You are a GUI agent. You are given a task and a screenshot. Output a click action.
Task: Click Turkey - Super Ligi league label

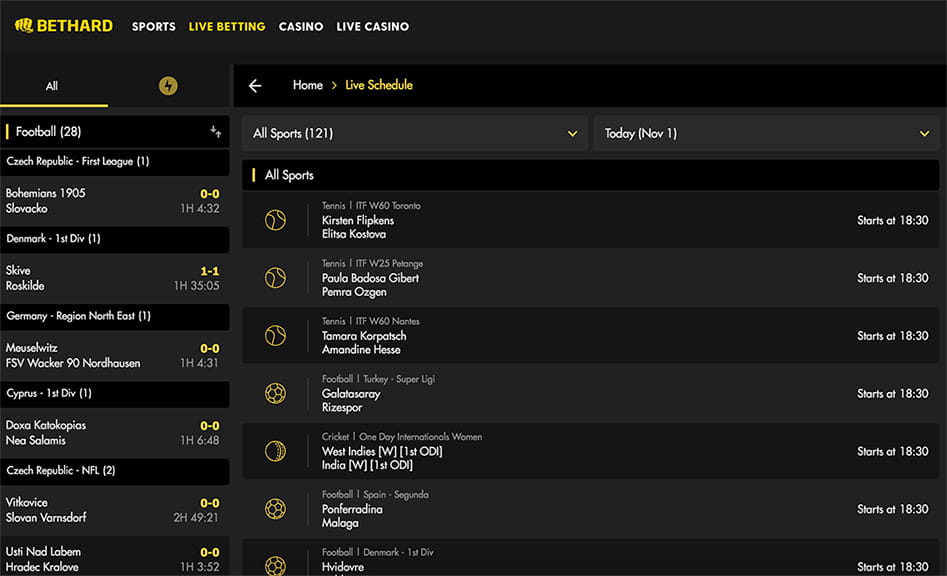(x=399, y=379)
